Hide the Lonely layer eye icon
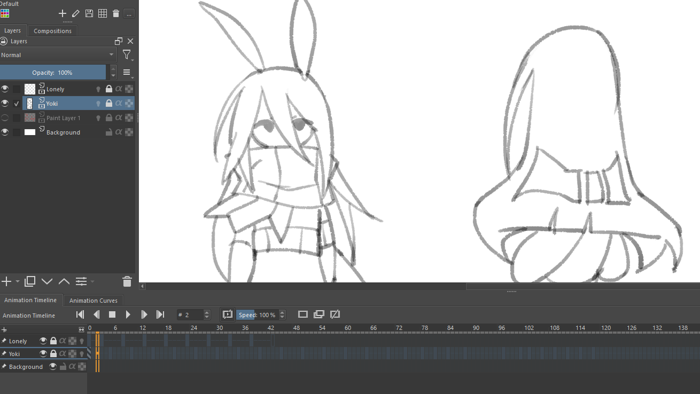Screen dimensions: 700x394 [4, 89]
